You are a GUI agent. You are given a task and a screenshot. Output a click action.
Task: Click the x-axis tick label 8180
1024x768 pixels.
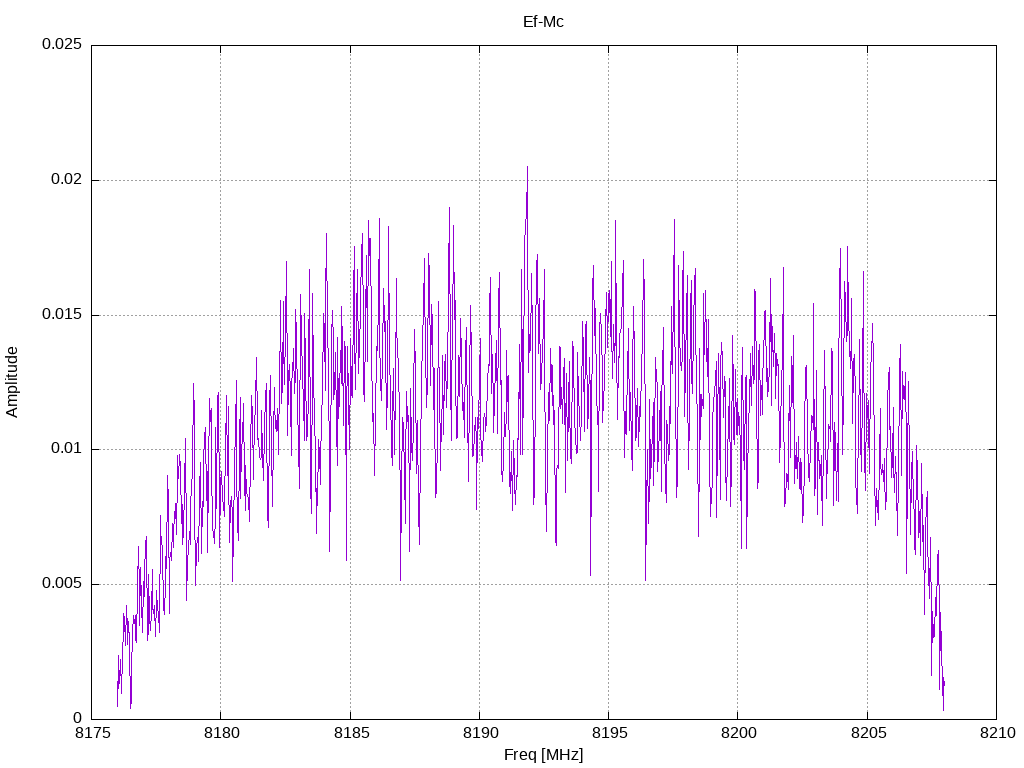[222, 733]
